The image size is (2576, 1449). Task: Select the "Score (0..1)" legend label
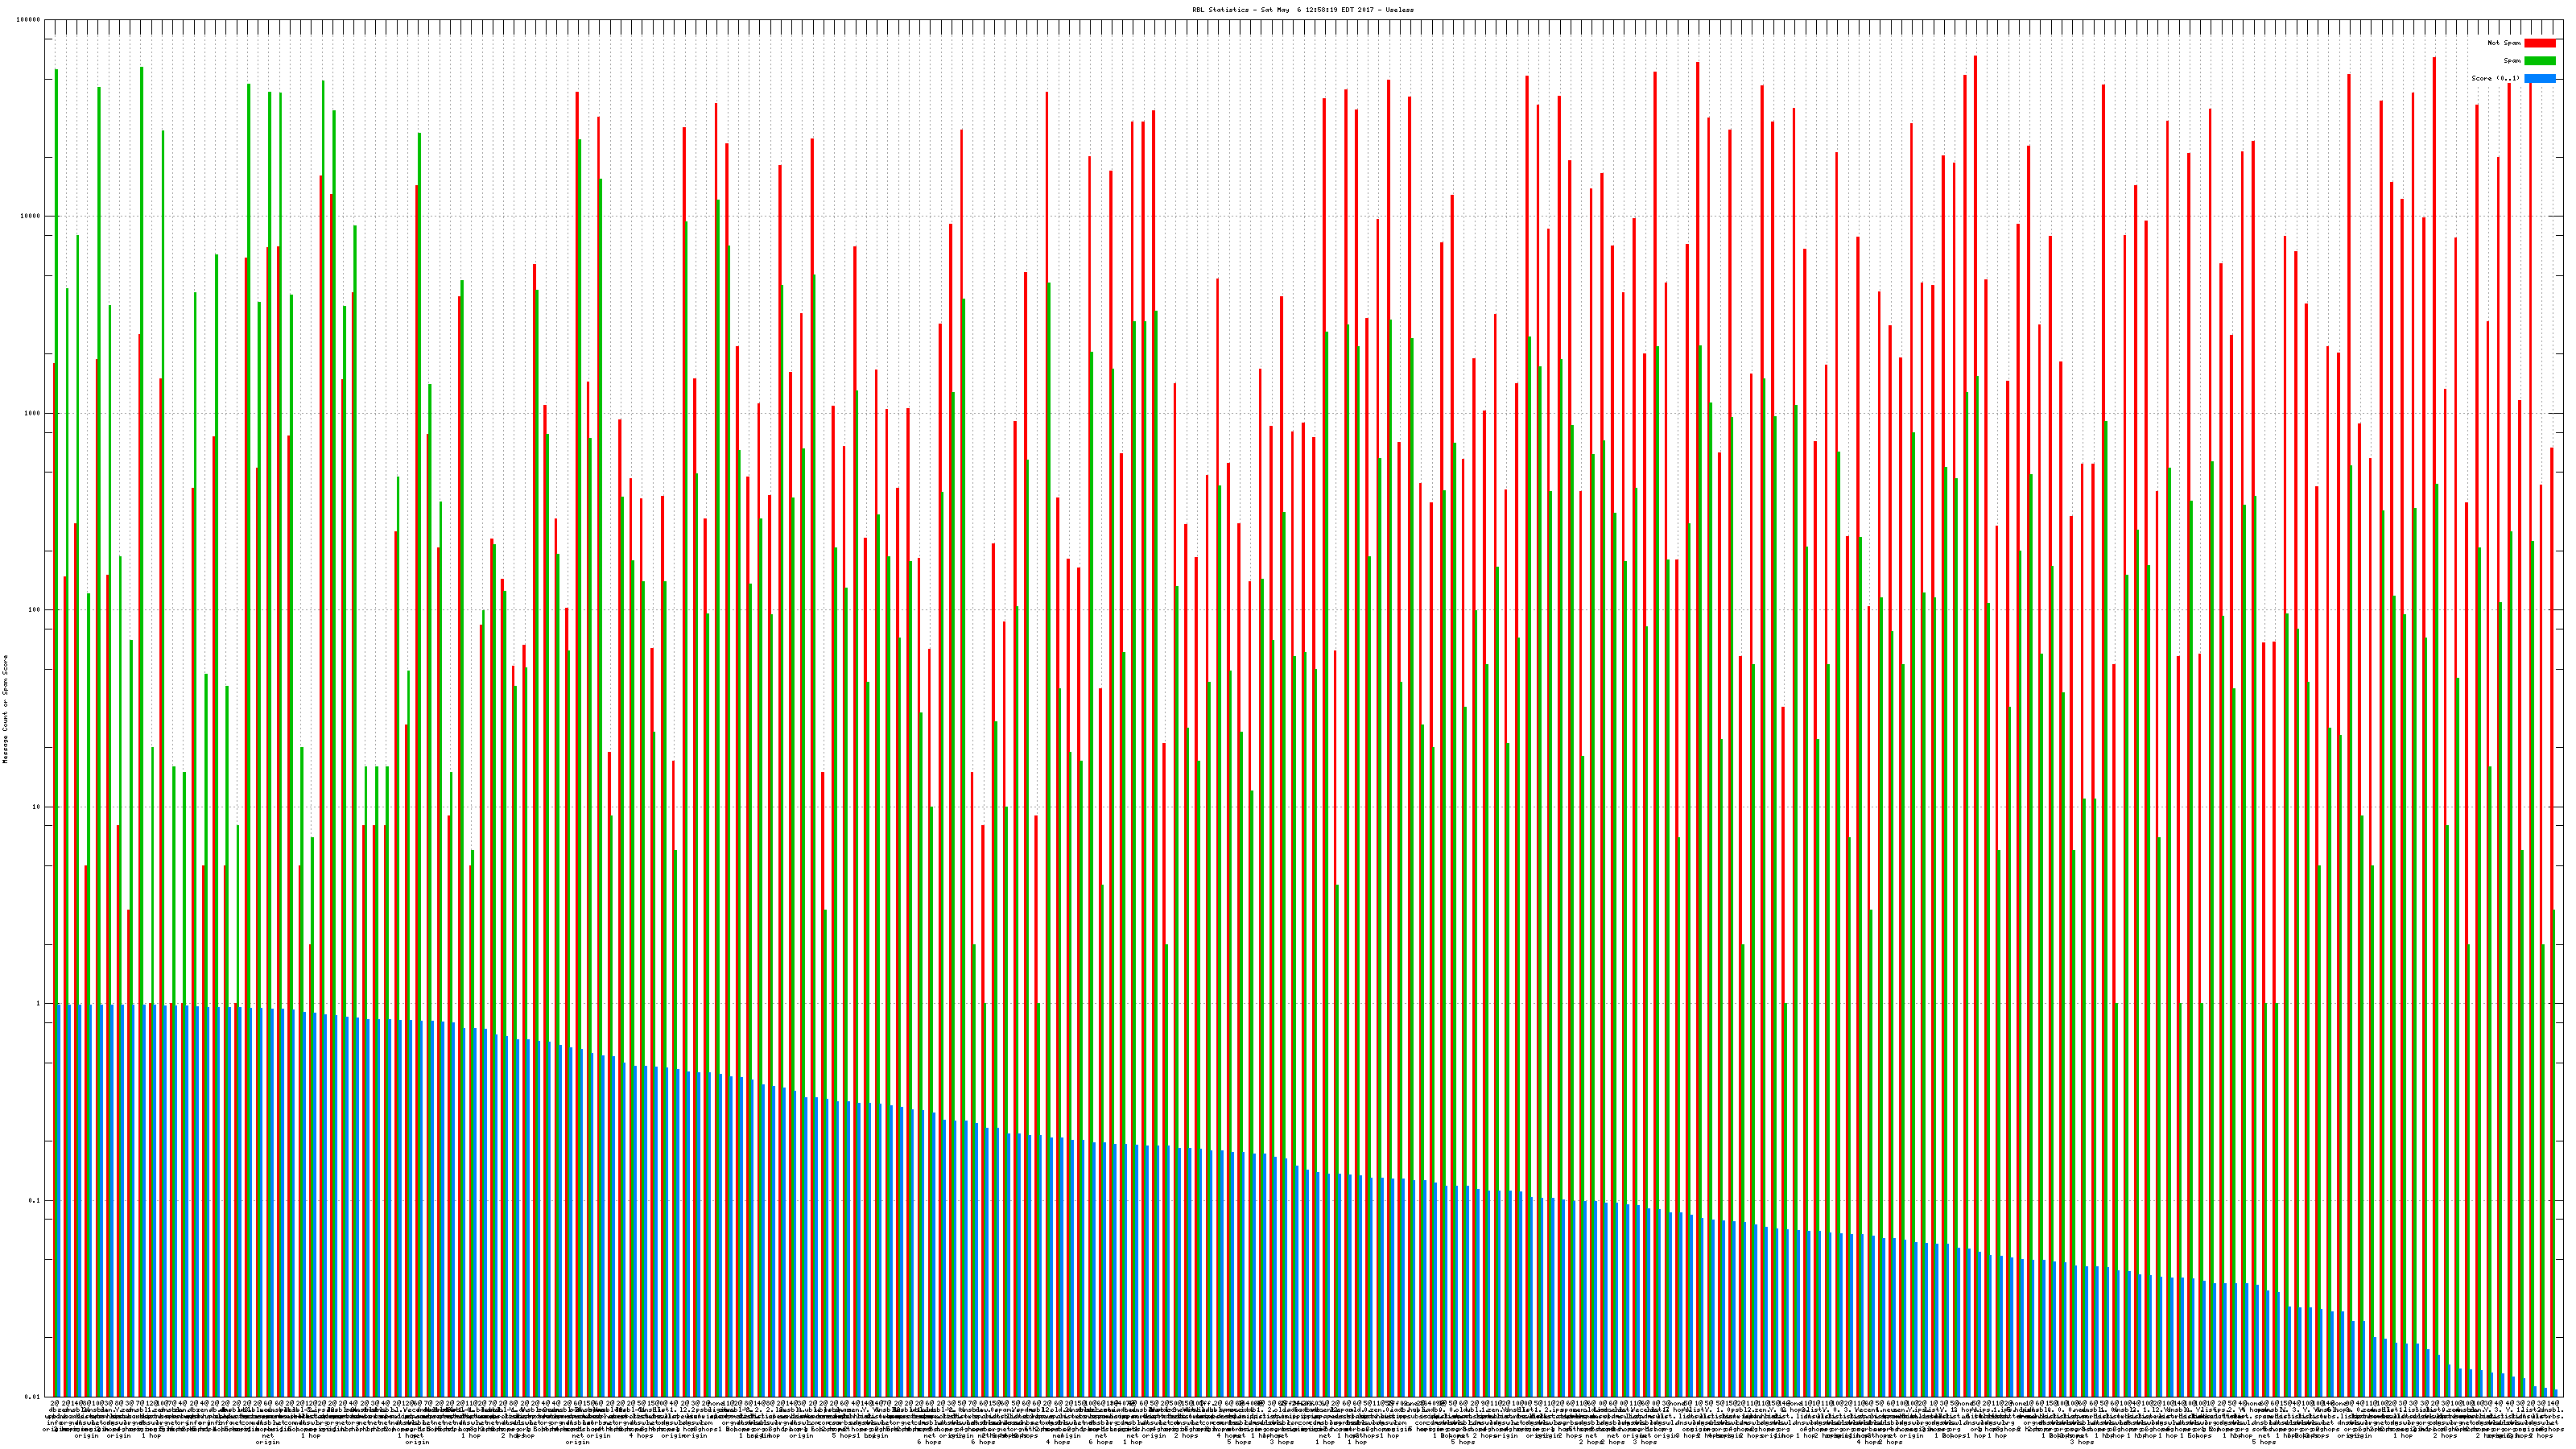click(2495, 78)
